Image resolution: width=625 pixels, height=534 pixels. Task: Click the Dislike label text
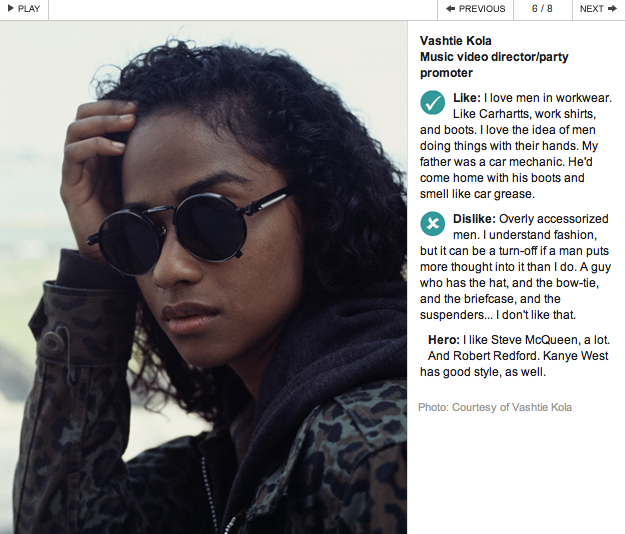474,219
